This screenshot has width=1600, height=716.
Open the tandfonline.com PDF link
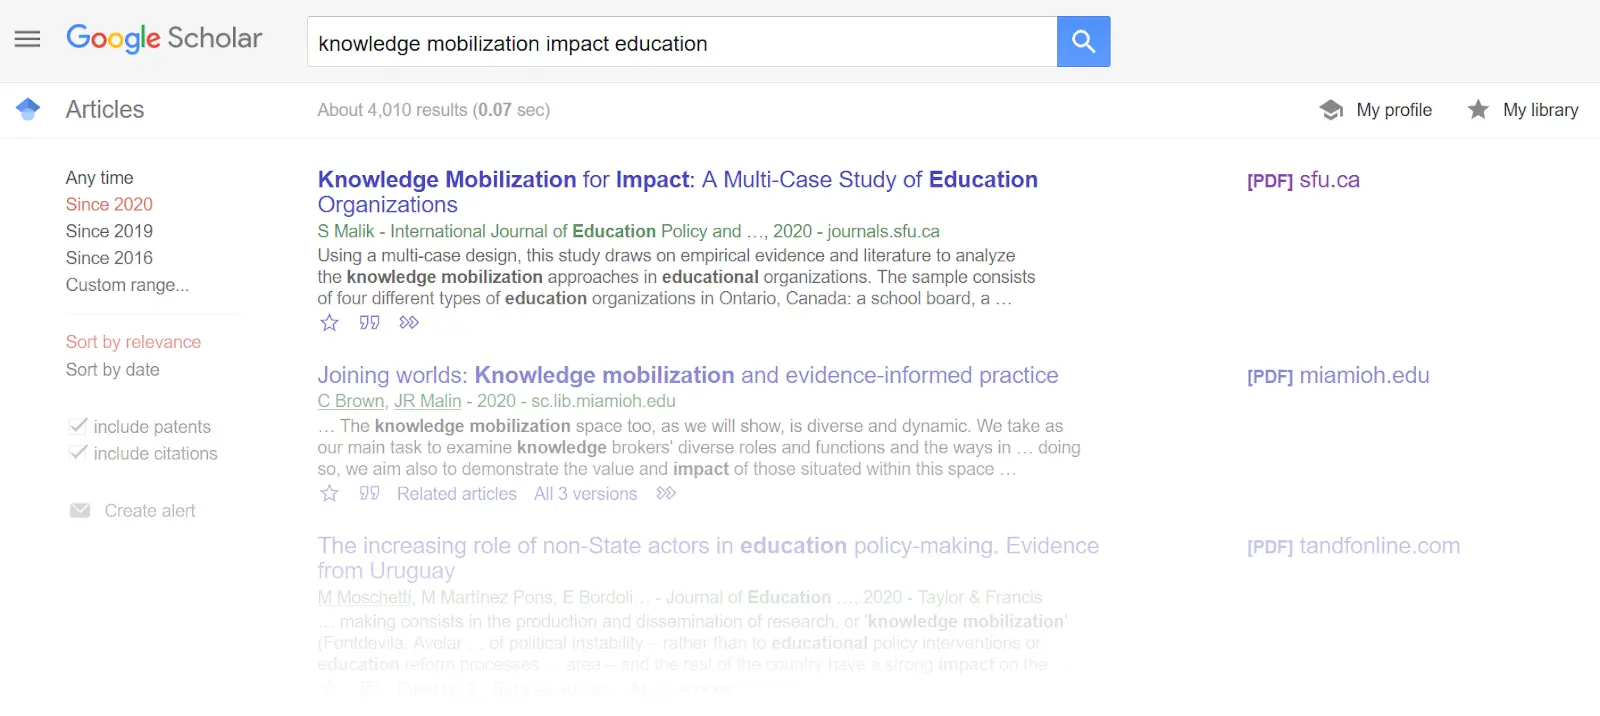coord(1353,546)
